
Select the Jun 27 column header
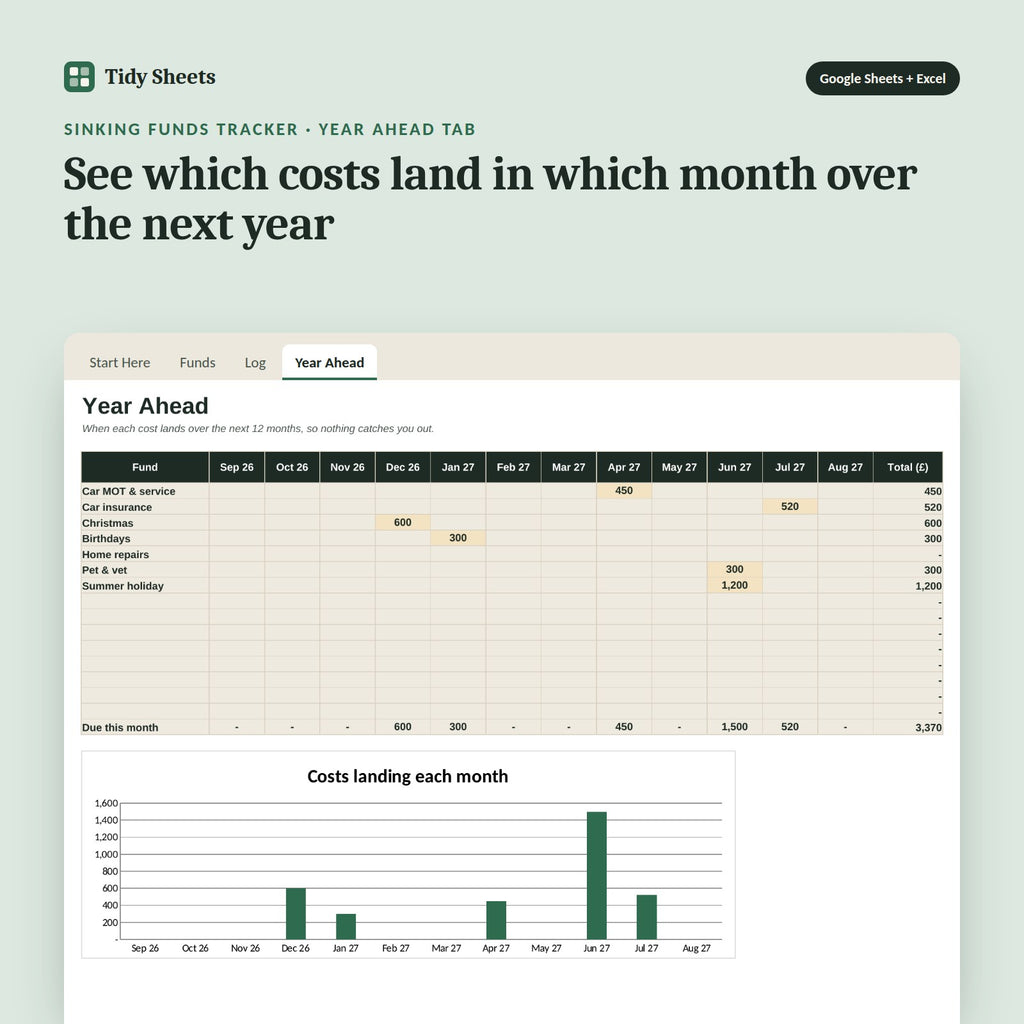coord(735,467)
